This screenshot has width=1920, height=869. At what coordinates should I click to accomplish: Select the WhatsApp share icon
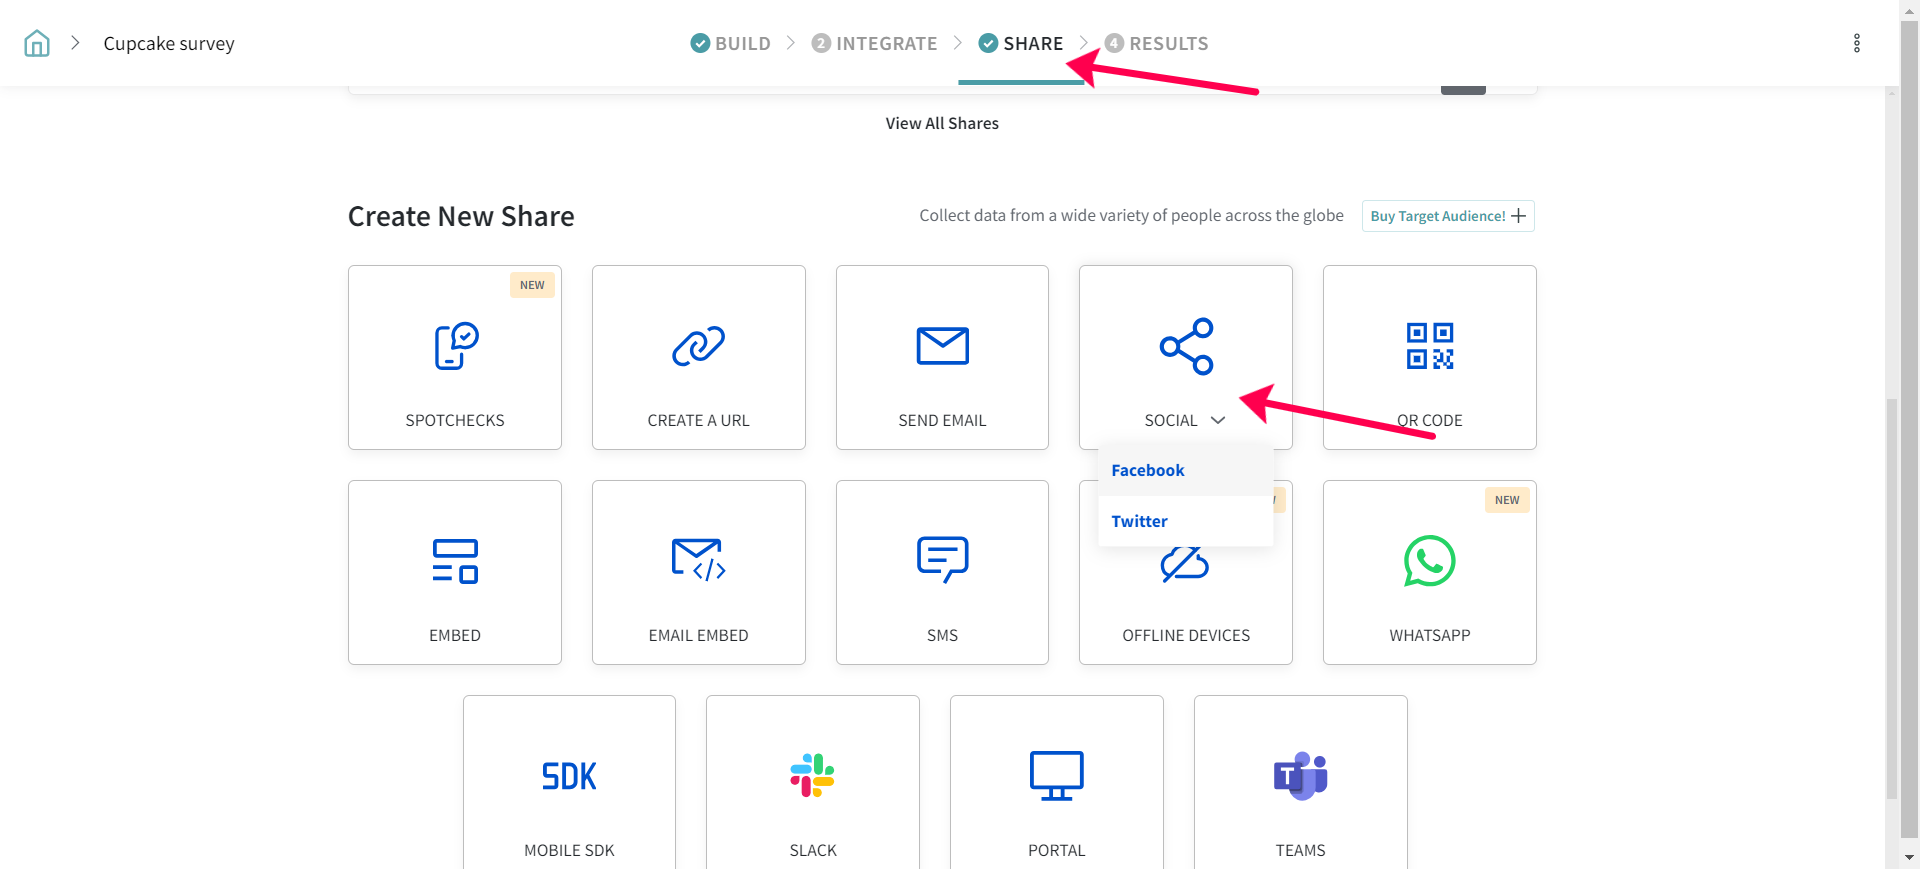tap(1429, 561)
